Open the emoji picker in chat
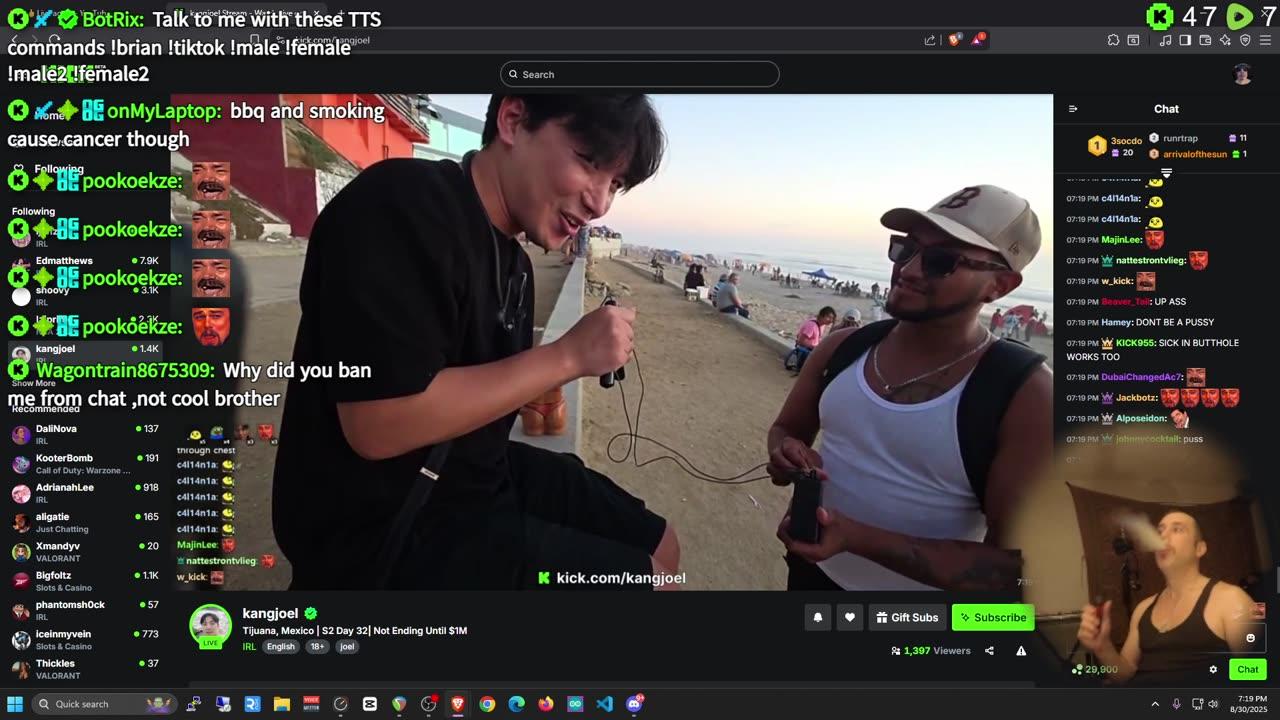 point(1250,638)
